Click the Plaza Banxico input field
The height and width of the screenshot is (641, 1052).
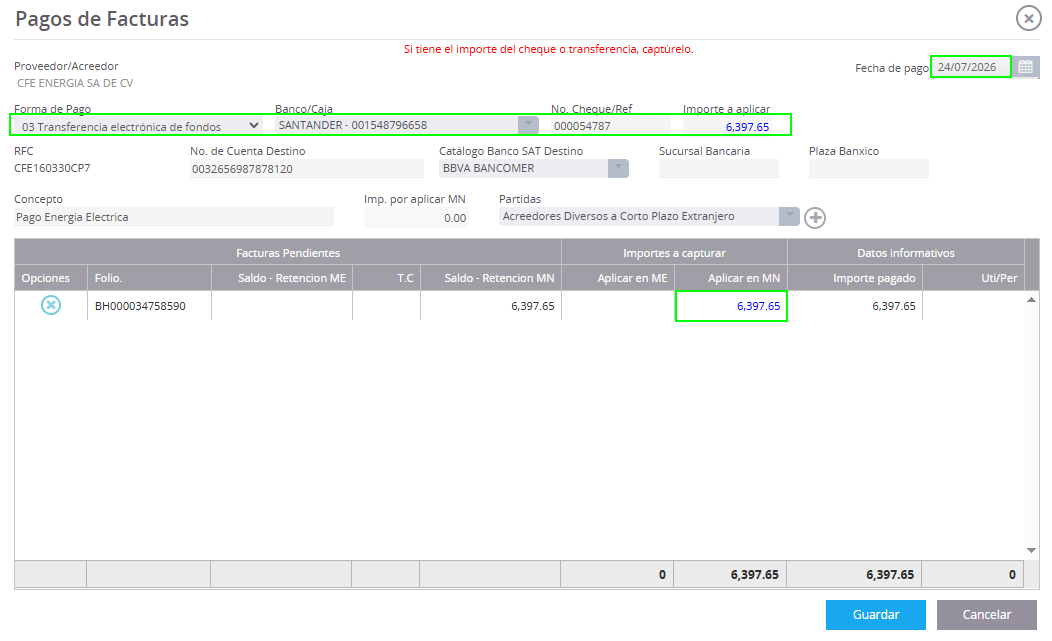coord(869,168)
